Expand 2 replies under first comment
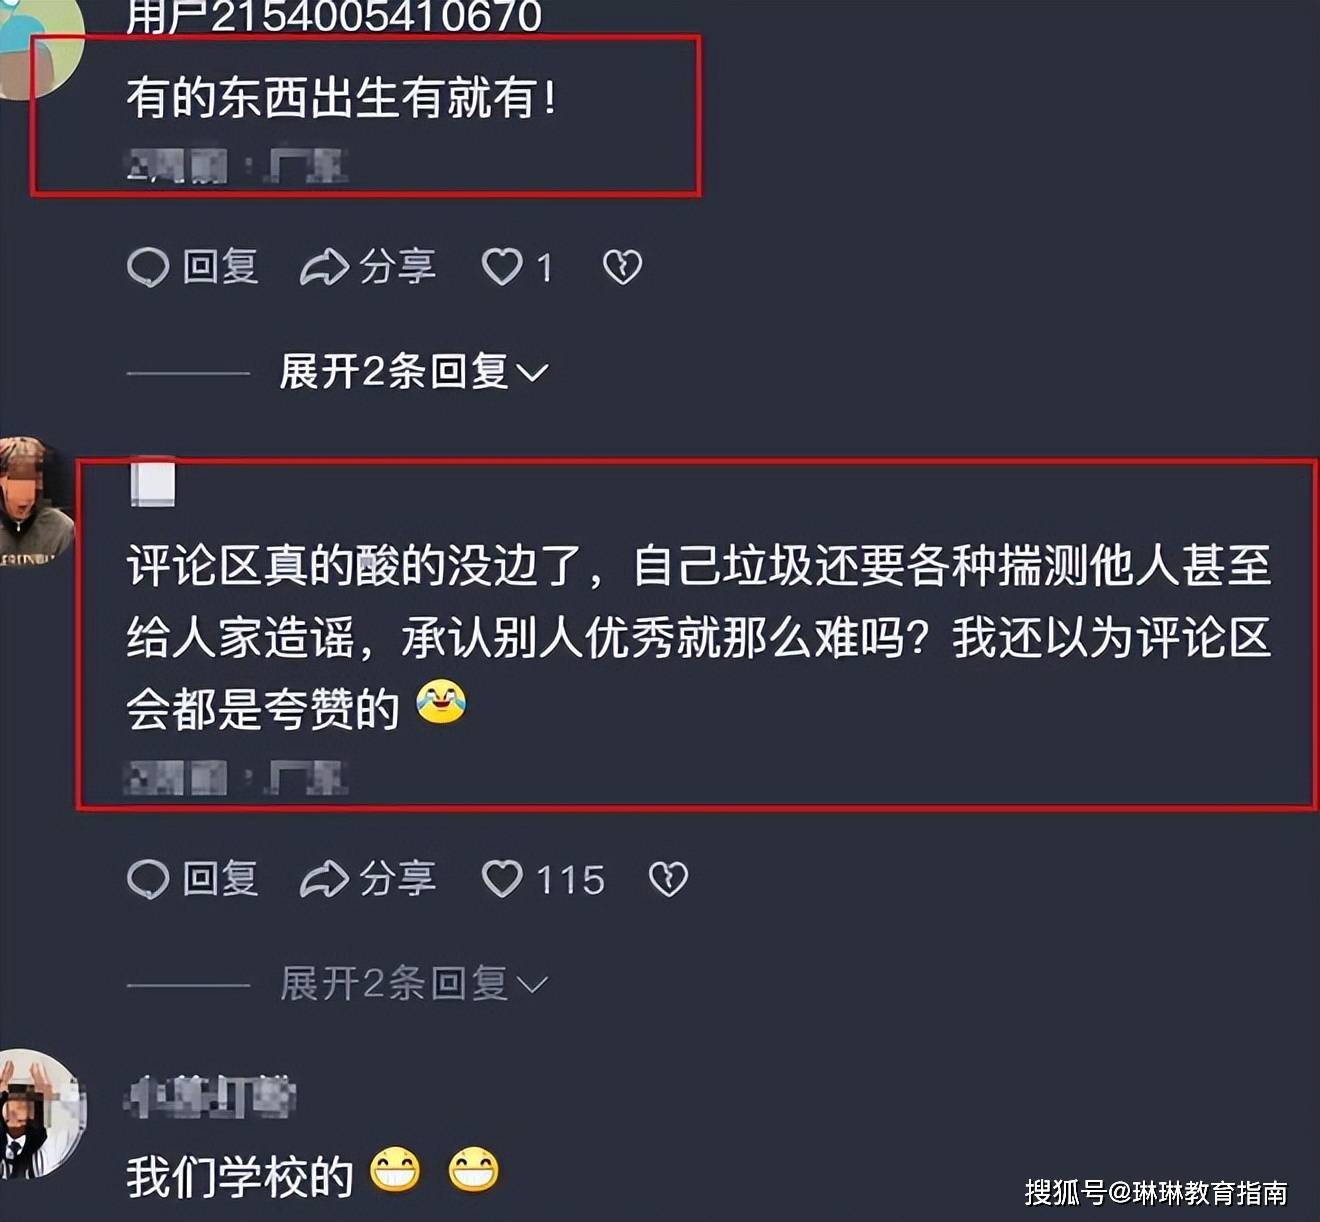The height and width of the screenshot is (1222, 1320). coord(413,372)
